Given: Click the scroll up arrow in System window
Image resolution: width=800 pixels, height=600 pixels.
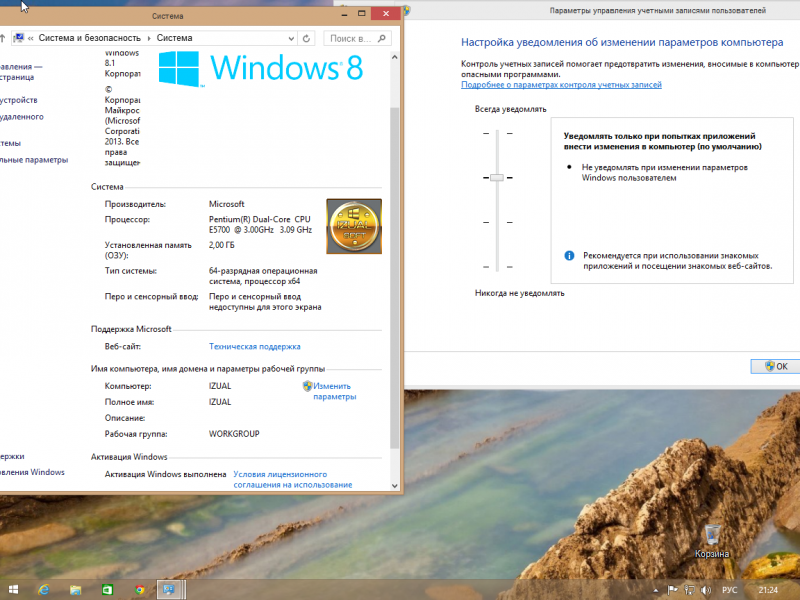Looking at the screenshot, I should click(x=394, y=57).
